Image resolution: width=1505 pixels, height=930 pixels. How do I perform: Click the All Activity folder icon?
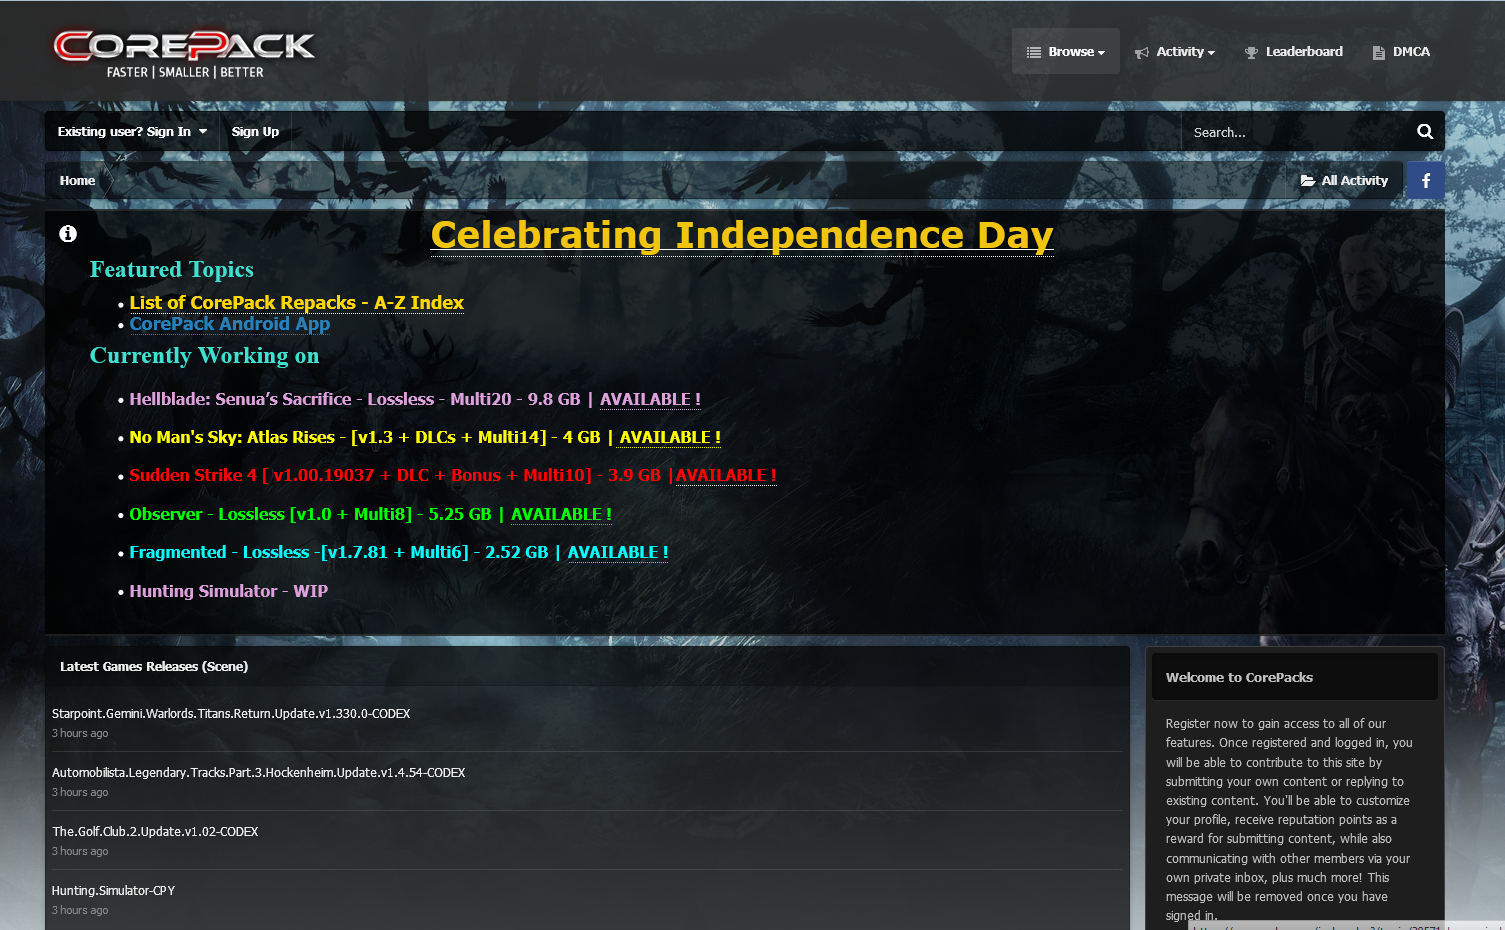(x=1308, y=181)
